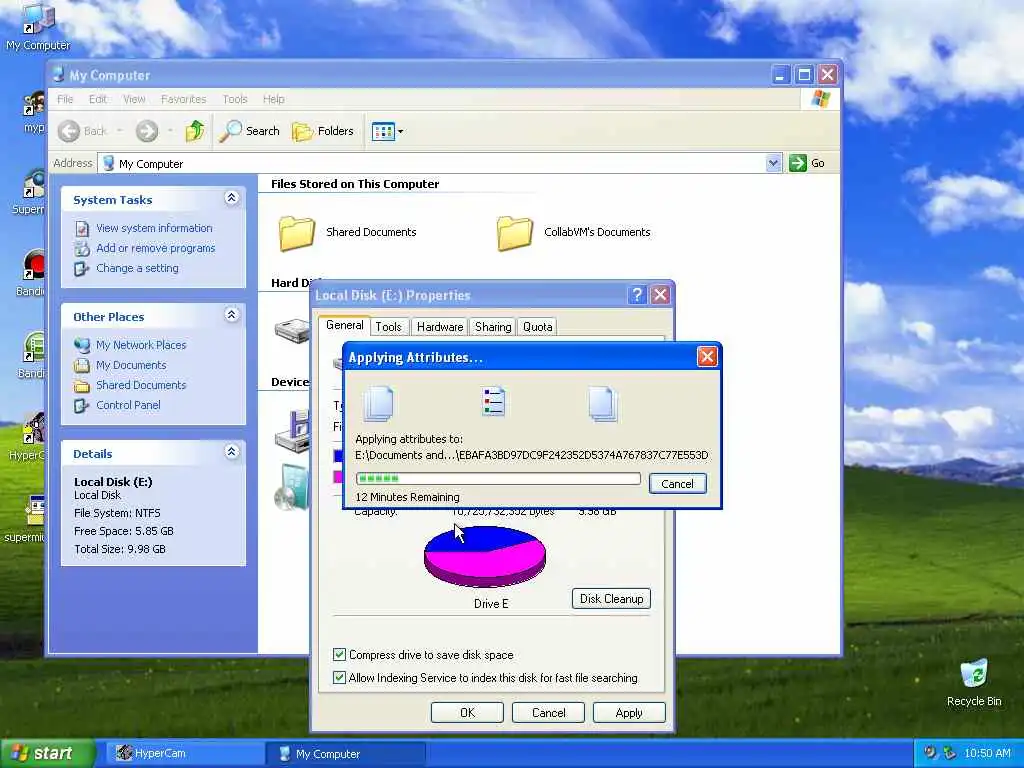Expand the Address bar dropdown
The width and height of the screenshot is (1024, 768).
773,163
